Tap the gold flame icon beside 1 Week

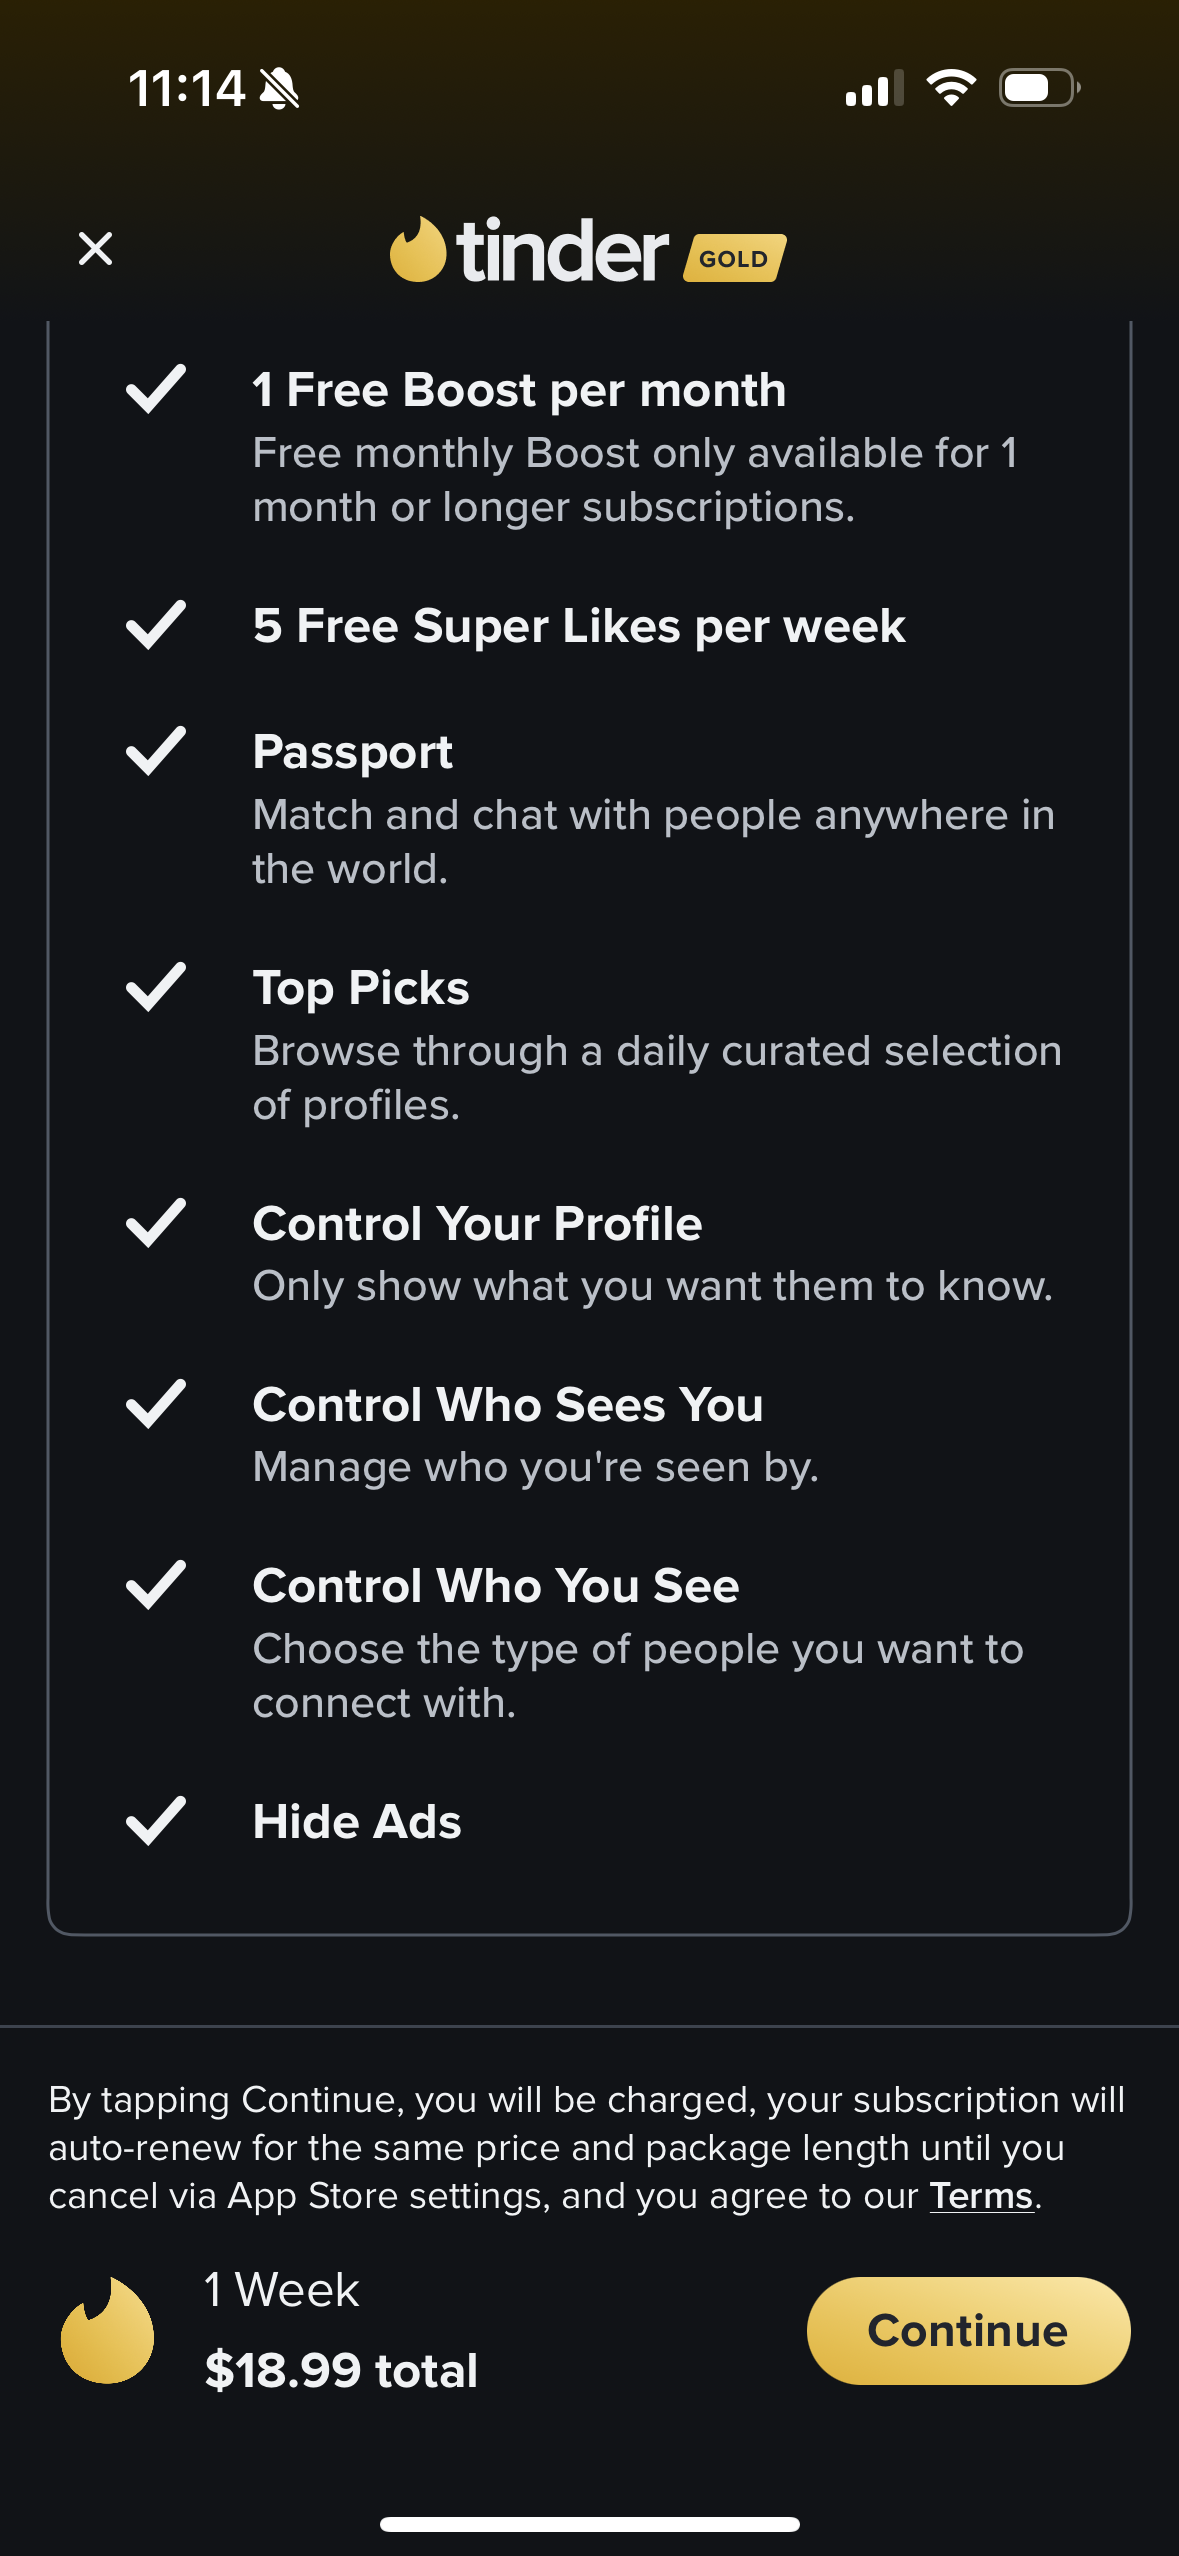pyautogui.click(x=108, y=2330)
